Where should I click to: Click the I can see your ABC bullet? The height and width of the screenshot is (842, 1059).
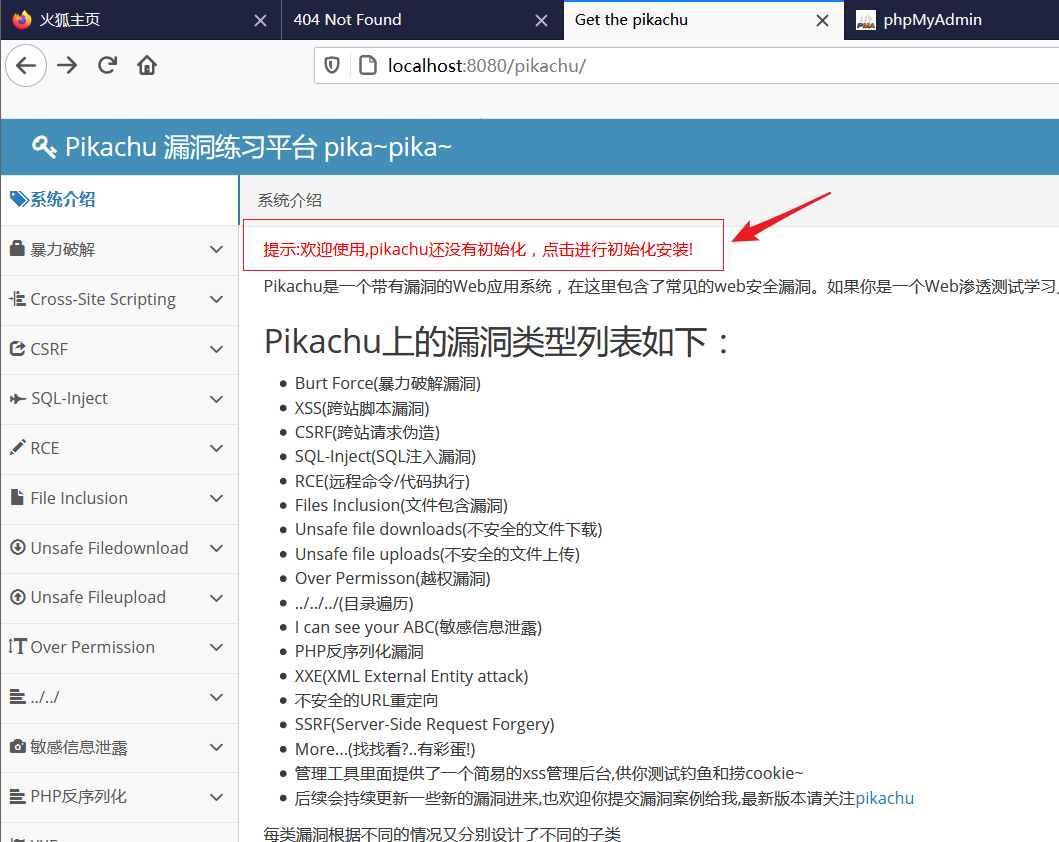418,627
